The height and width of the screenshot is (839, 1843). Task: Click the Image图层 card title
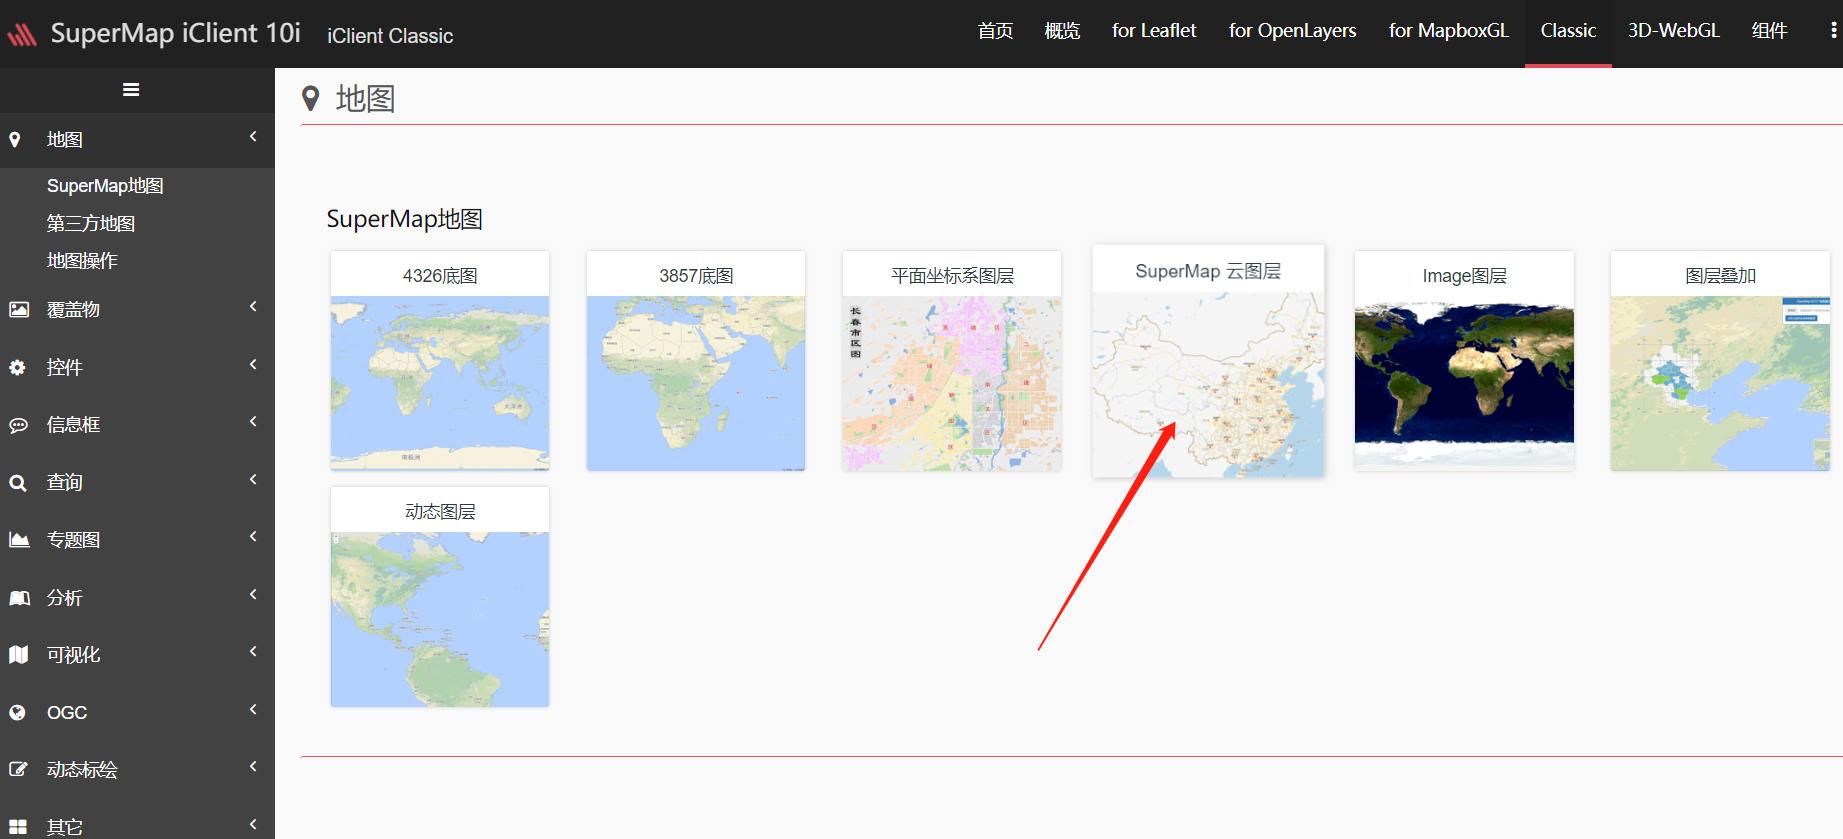tap(1465, 276)
